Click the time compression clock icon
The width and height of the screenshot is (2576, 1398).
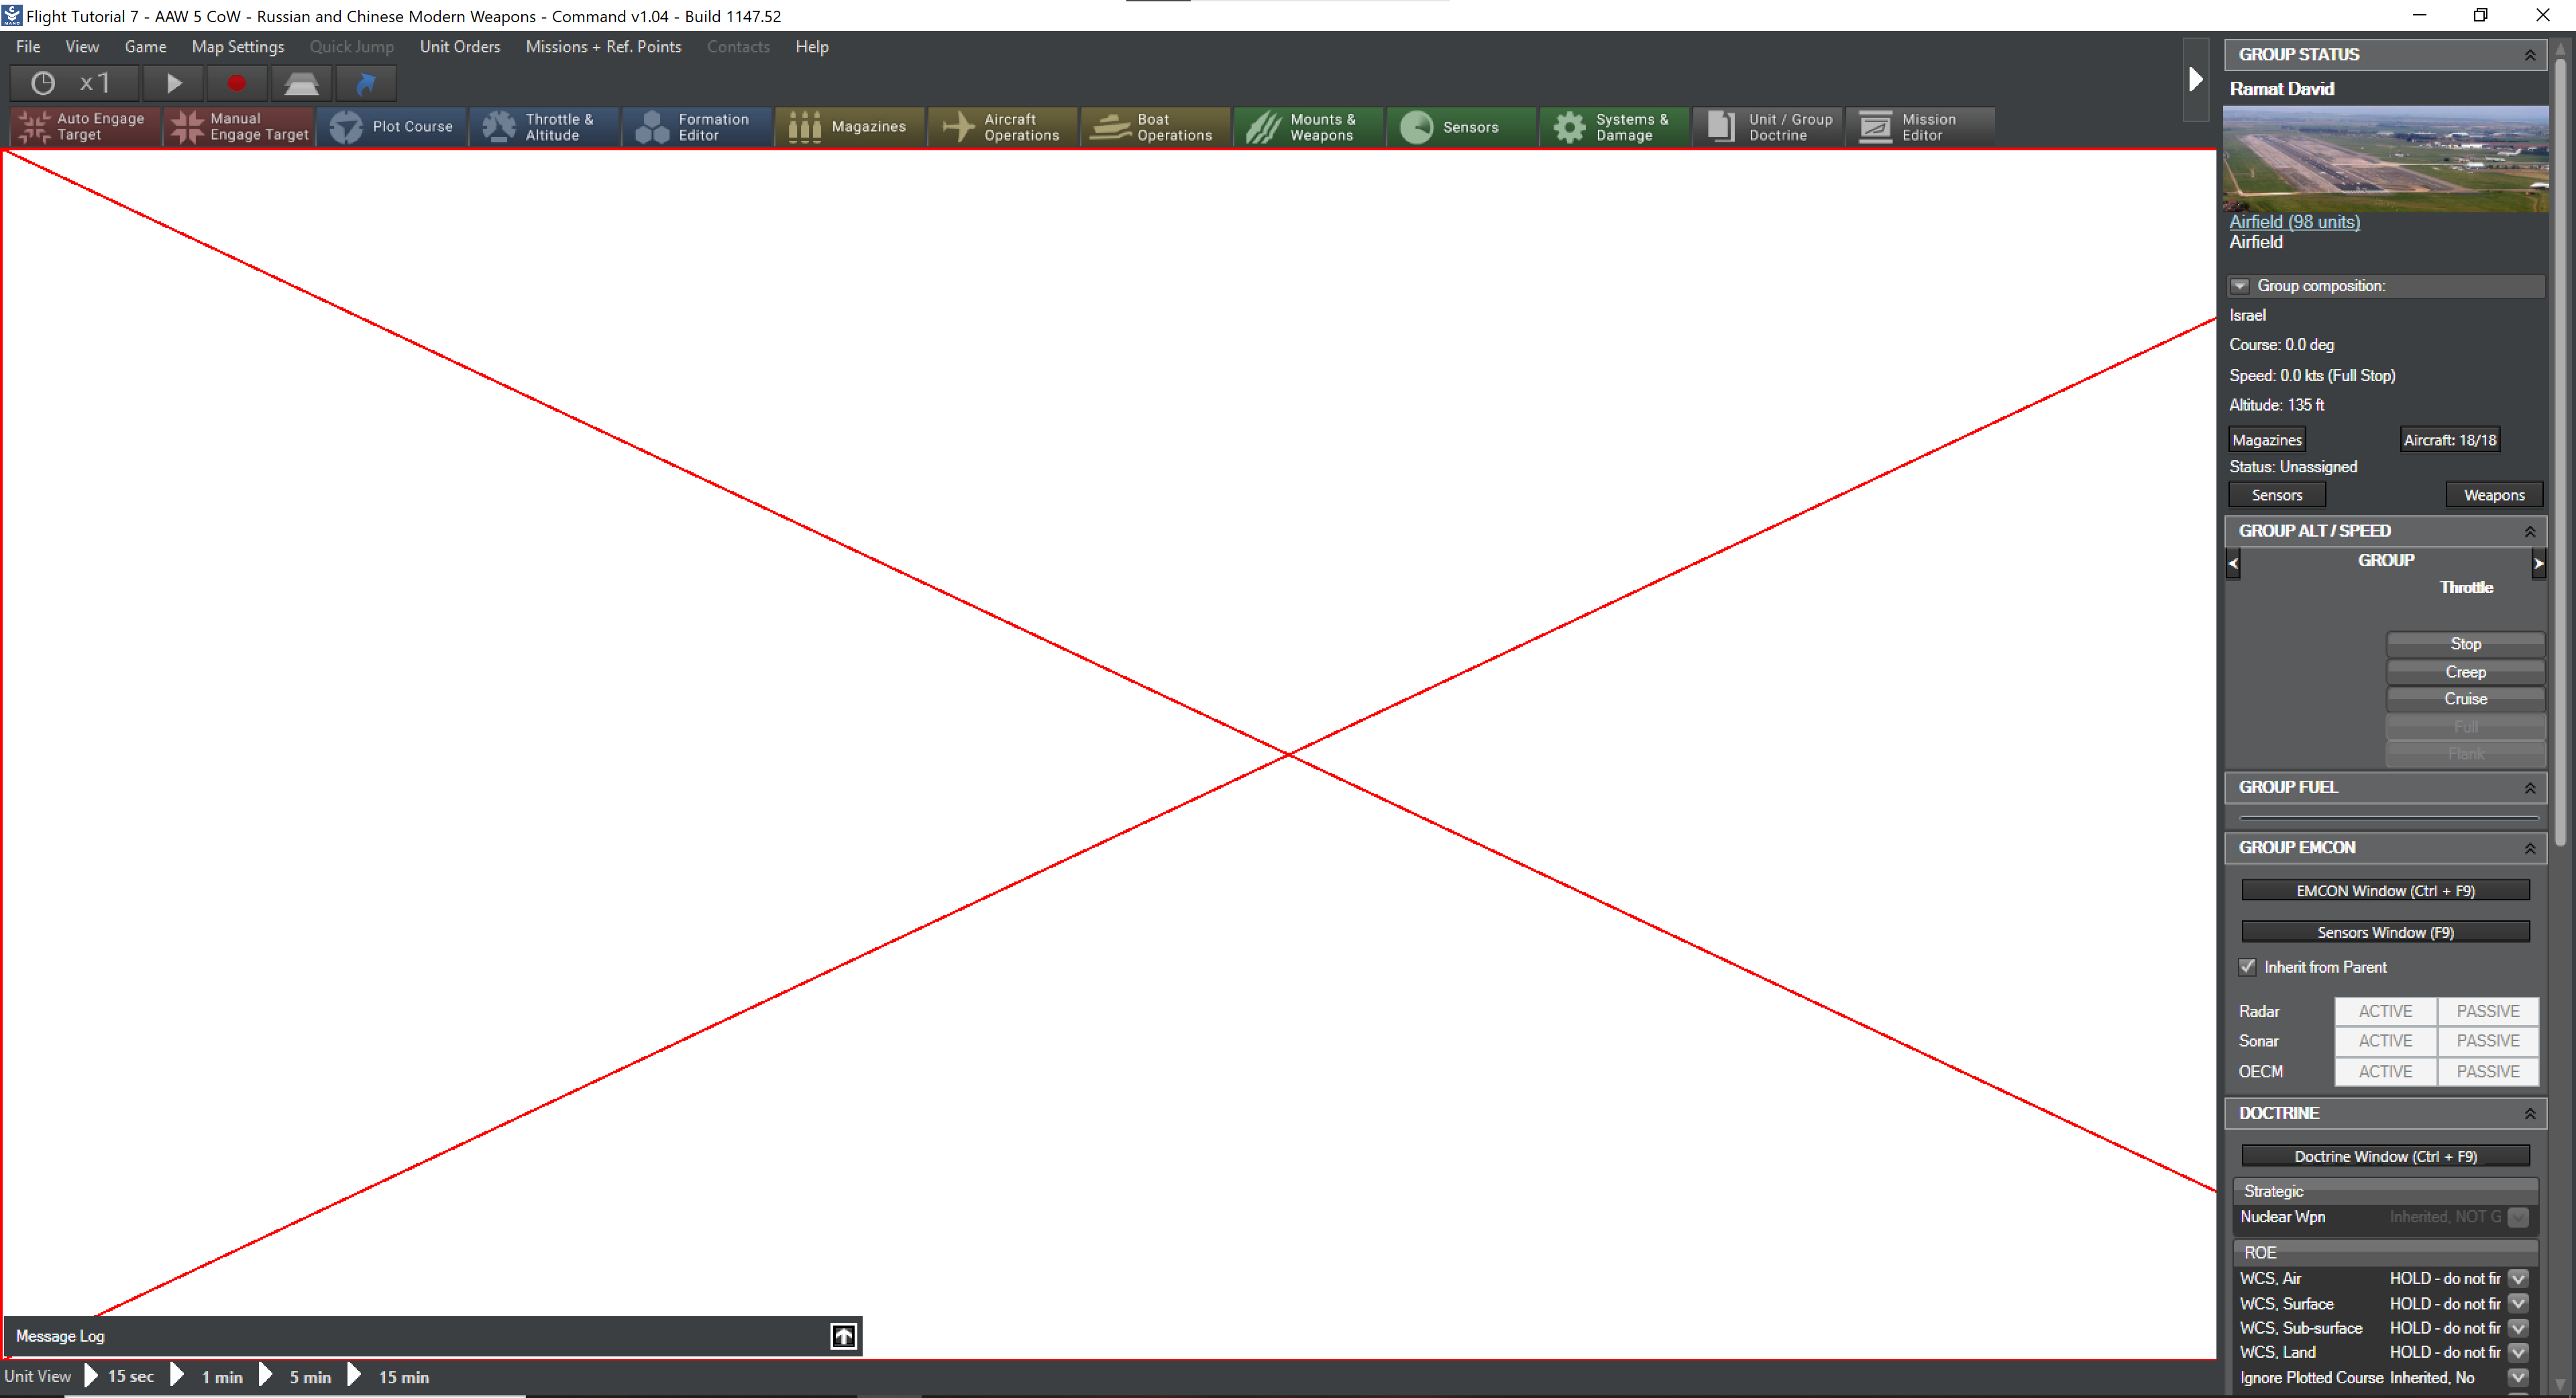(x=43, y=83)
